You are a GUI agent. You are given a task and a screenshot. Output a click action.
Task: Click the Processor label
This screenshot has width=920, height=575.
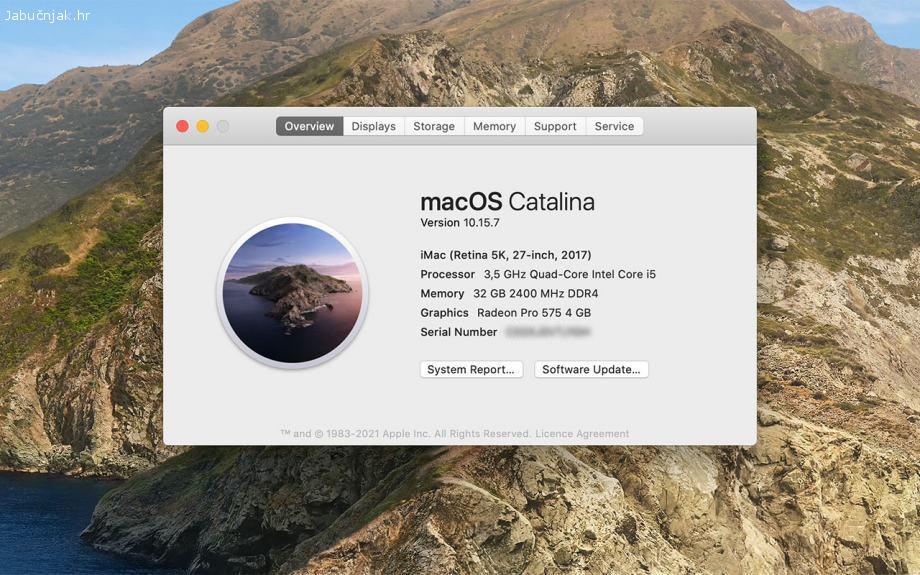448,274
